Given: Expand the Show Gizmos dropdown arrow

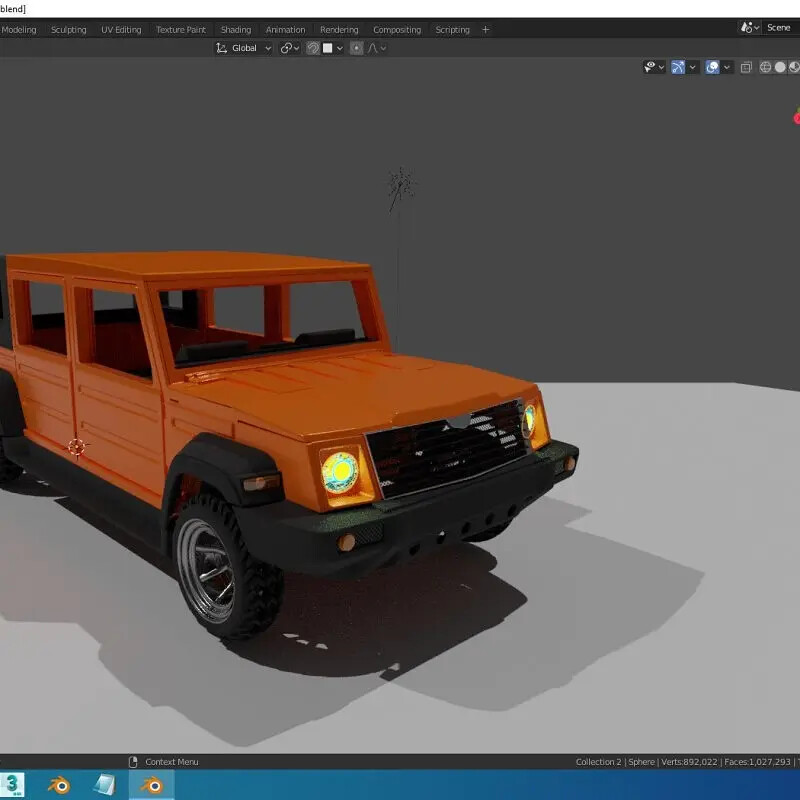Looking at the screenshot, I should point(661,67).
